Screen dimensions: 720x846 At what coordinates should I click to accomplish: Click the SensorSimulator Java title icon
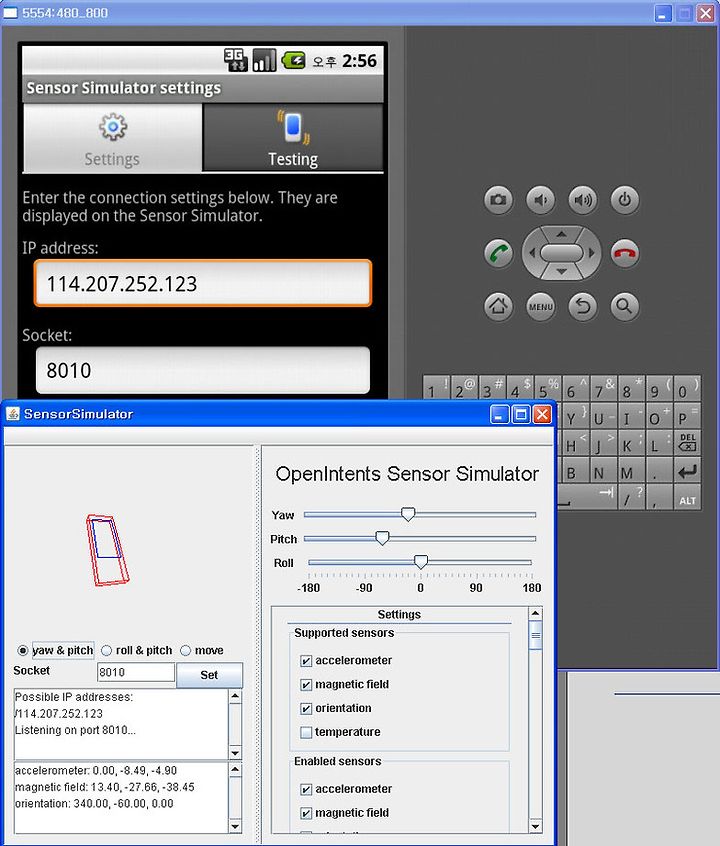(12, 414)
